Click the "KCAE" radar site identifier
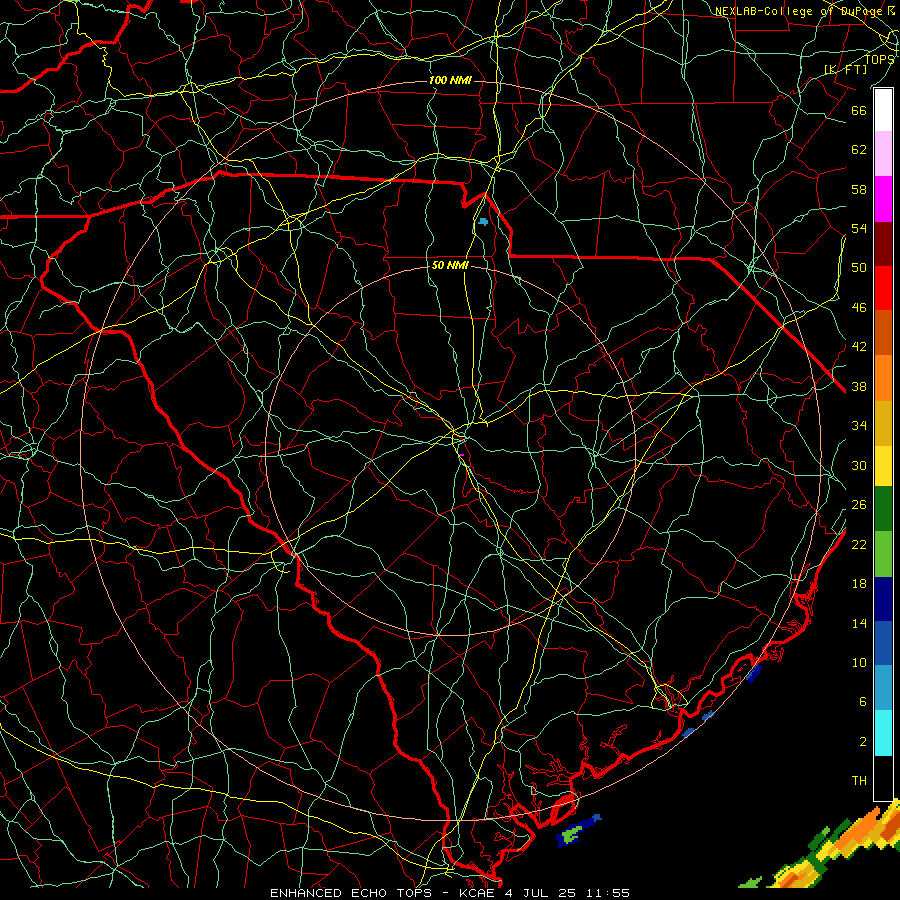This screenshot has height=900, width=900. tap(476, 893)
